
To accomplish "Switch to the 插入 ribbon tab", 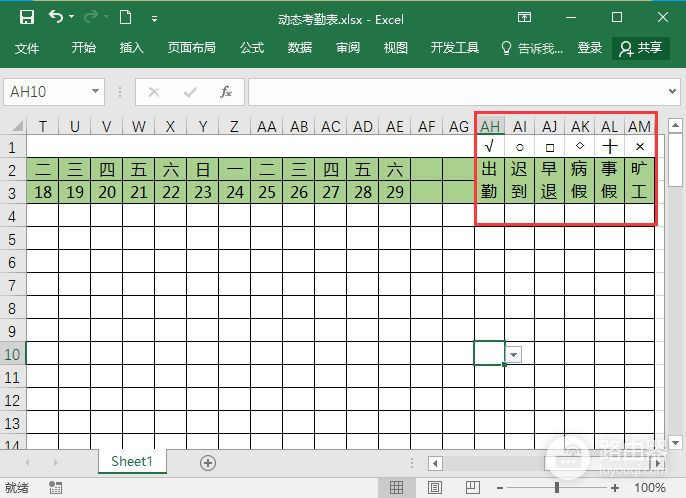I will click(x=132, y=48).
